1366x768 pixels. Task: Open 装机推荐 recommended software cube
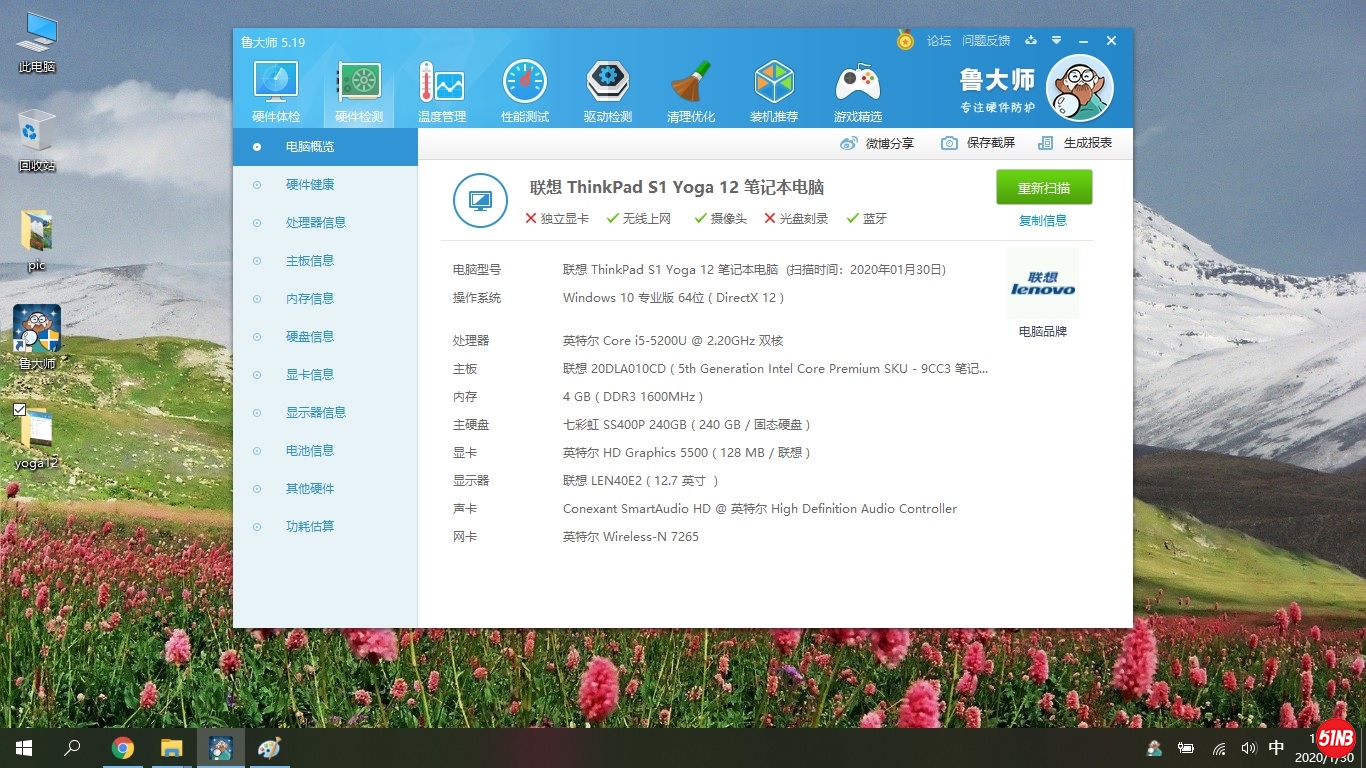coord(774,92)
